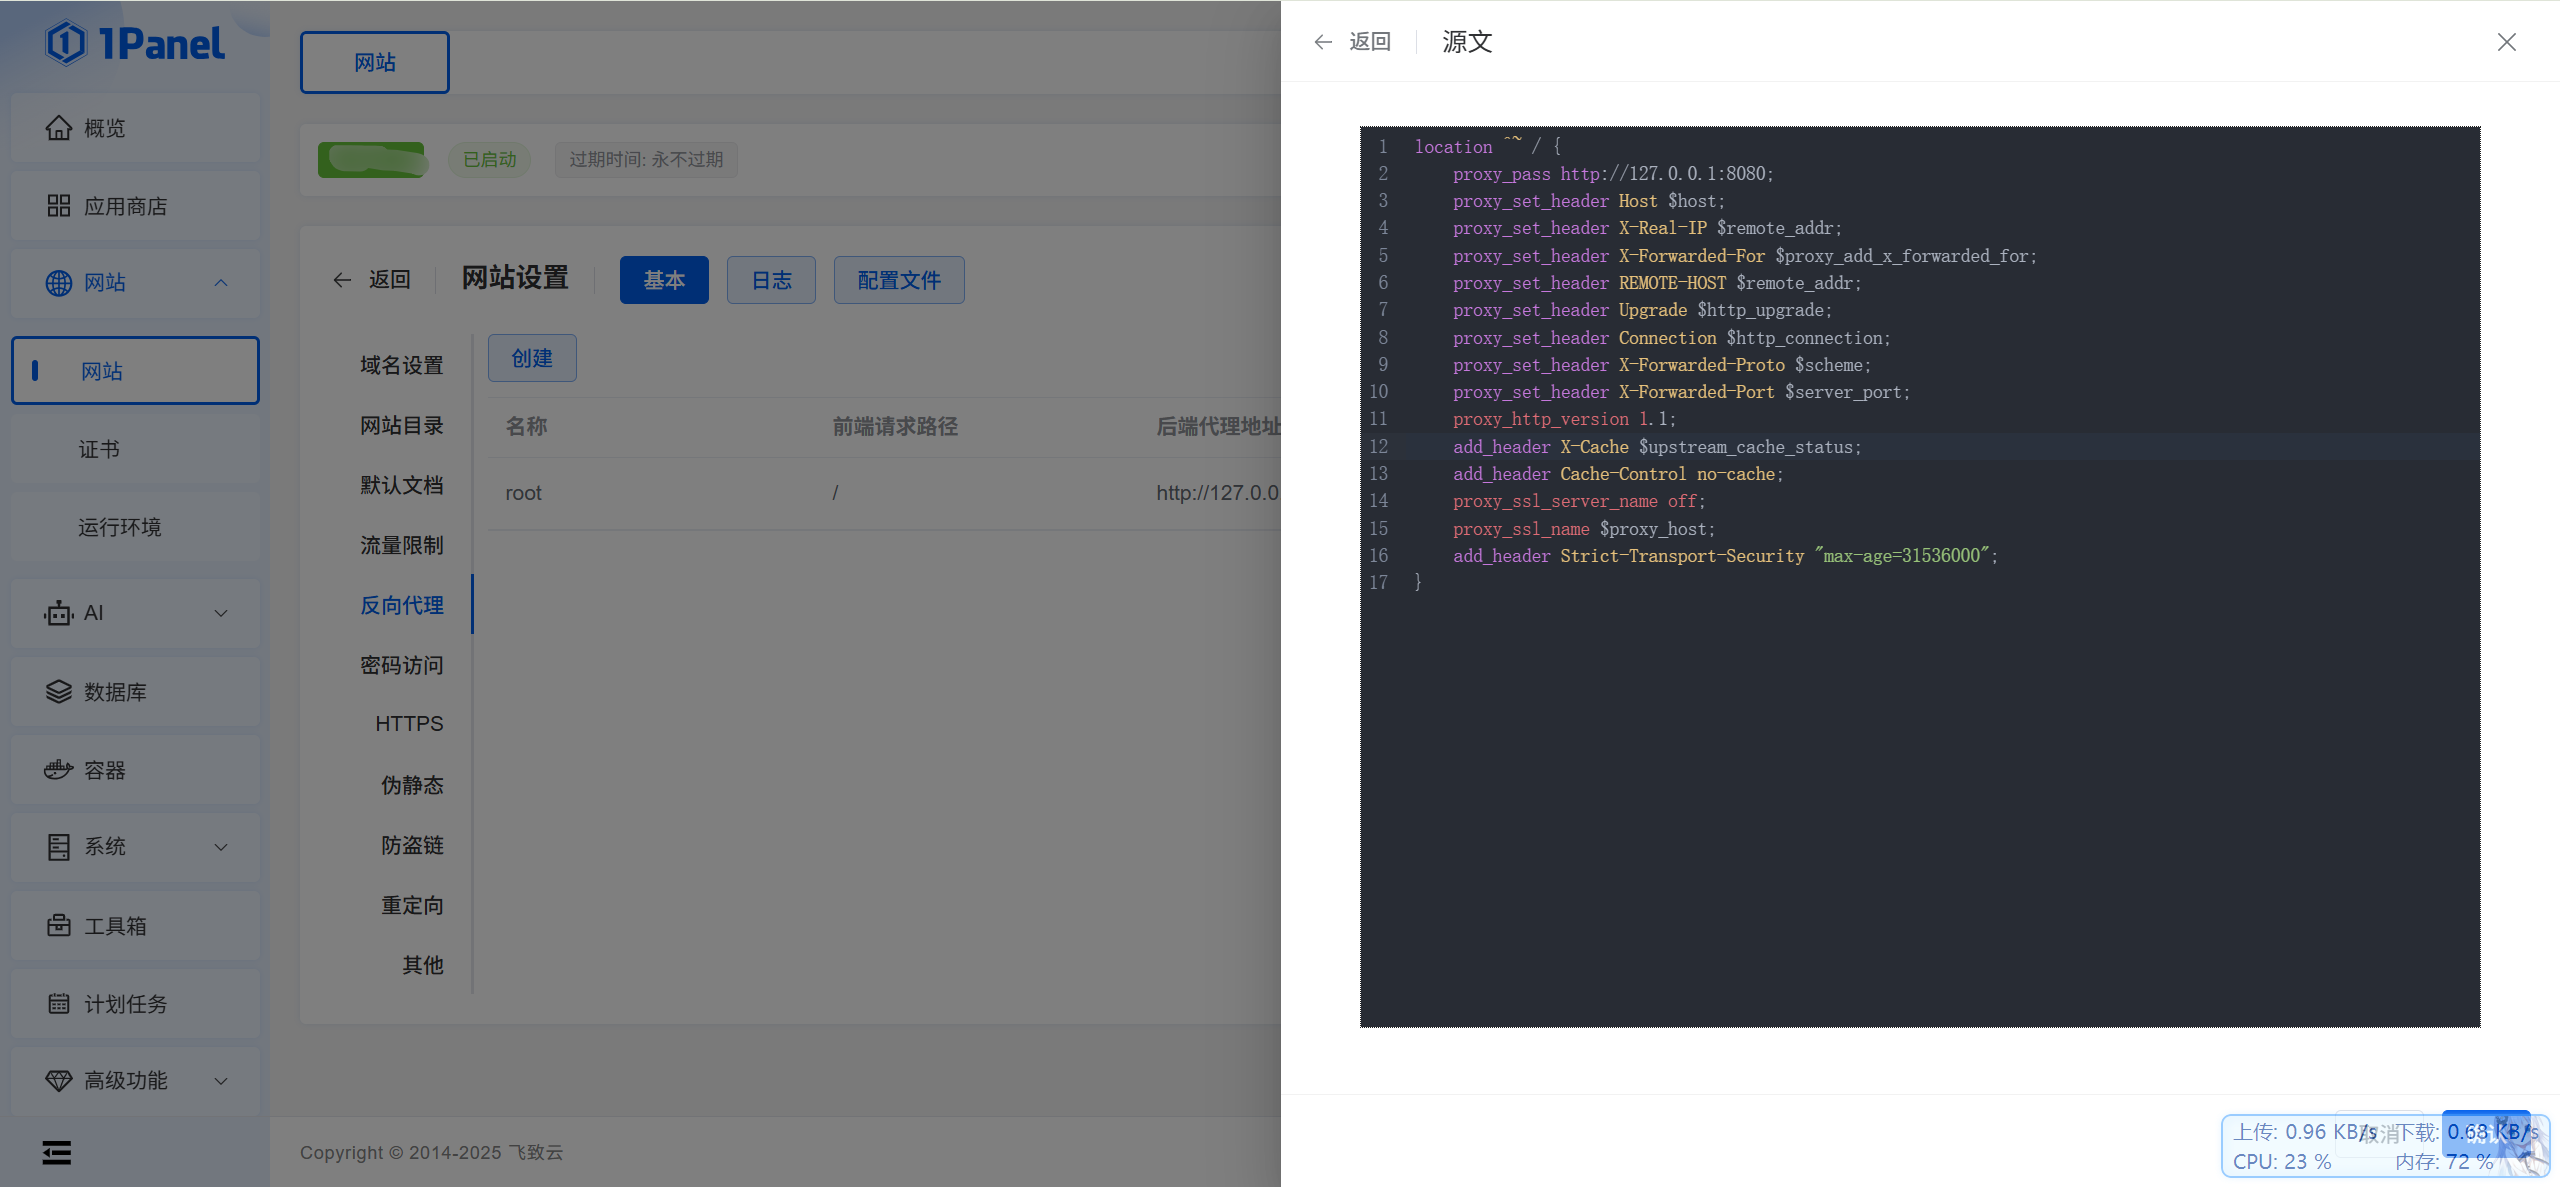Open 网站目录 settings section
Image resolution: width=2560 pixels, height=1187 pixels.
tap(402, 425)
